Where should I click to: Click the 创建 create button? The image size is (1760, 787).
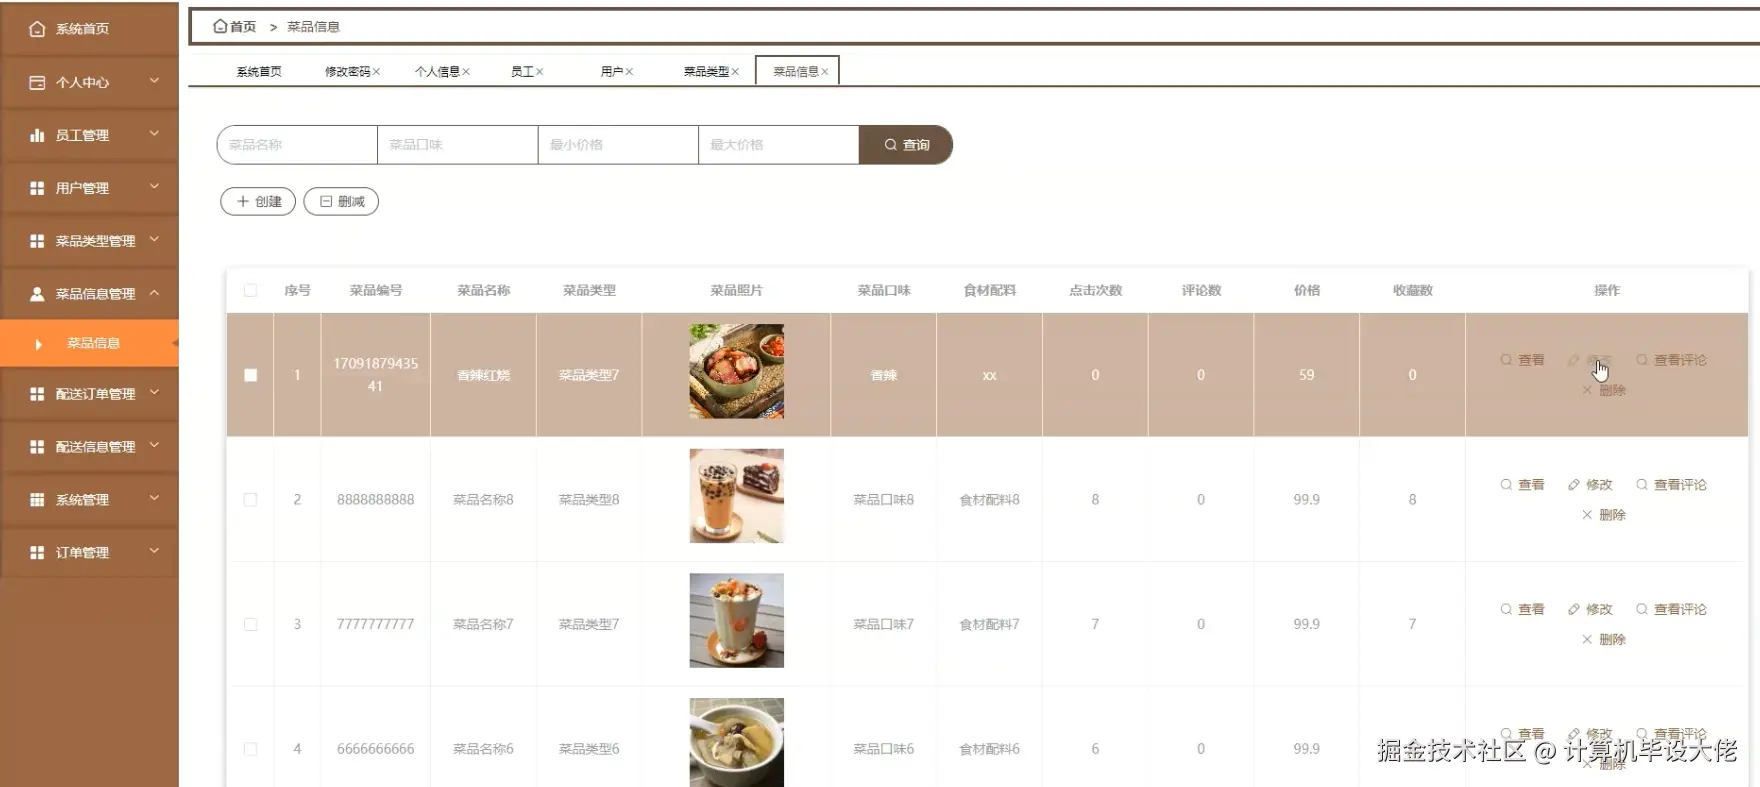click(258, 202)
